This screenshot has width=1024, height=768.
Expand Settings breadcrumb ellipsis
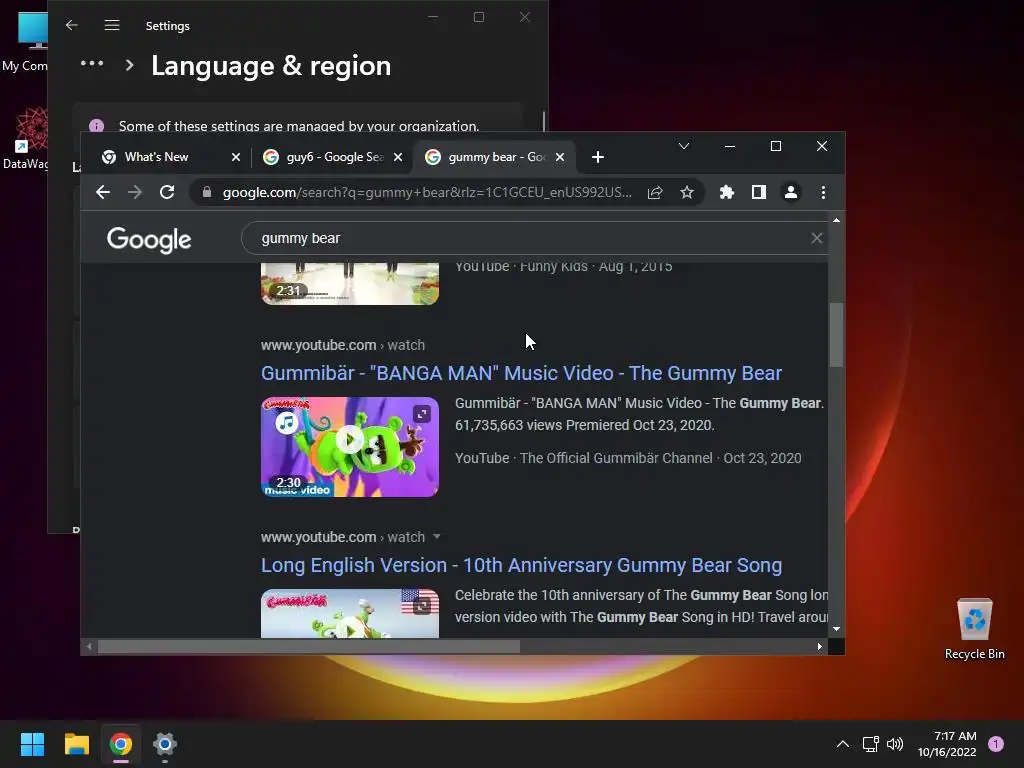click(91, 63)
